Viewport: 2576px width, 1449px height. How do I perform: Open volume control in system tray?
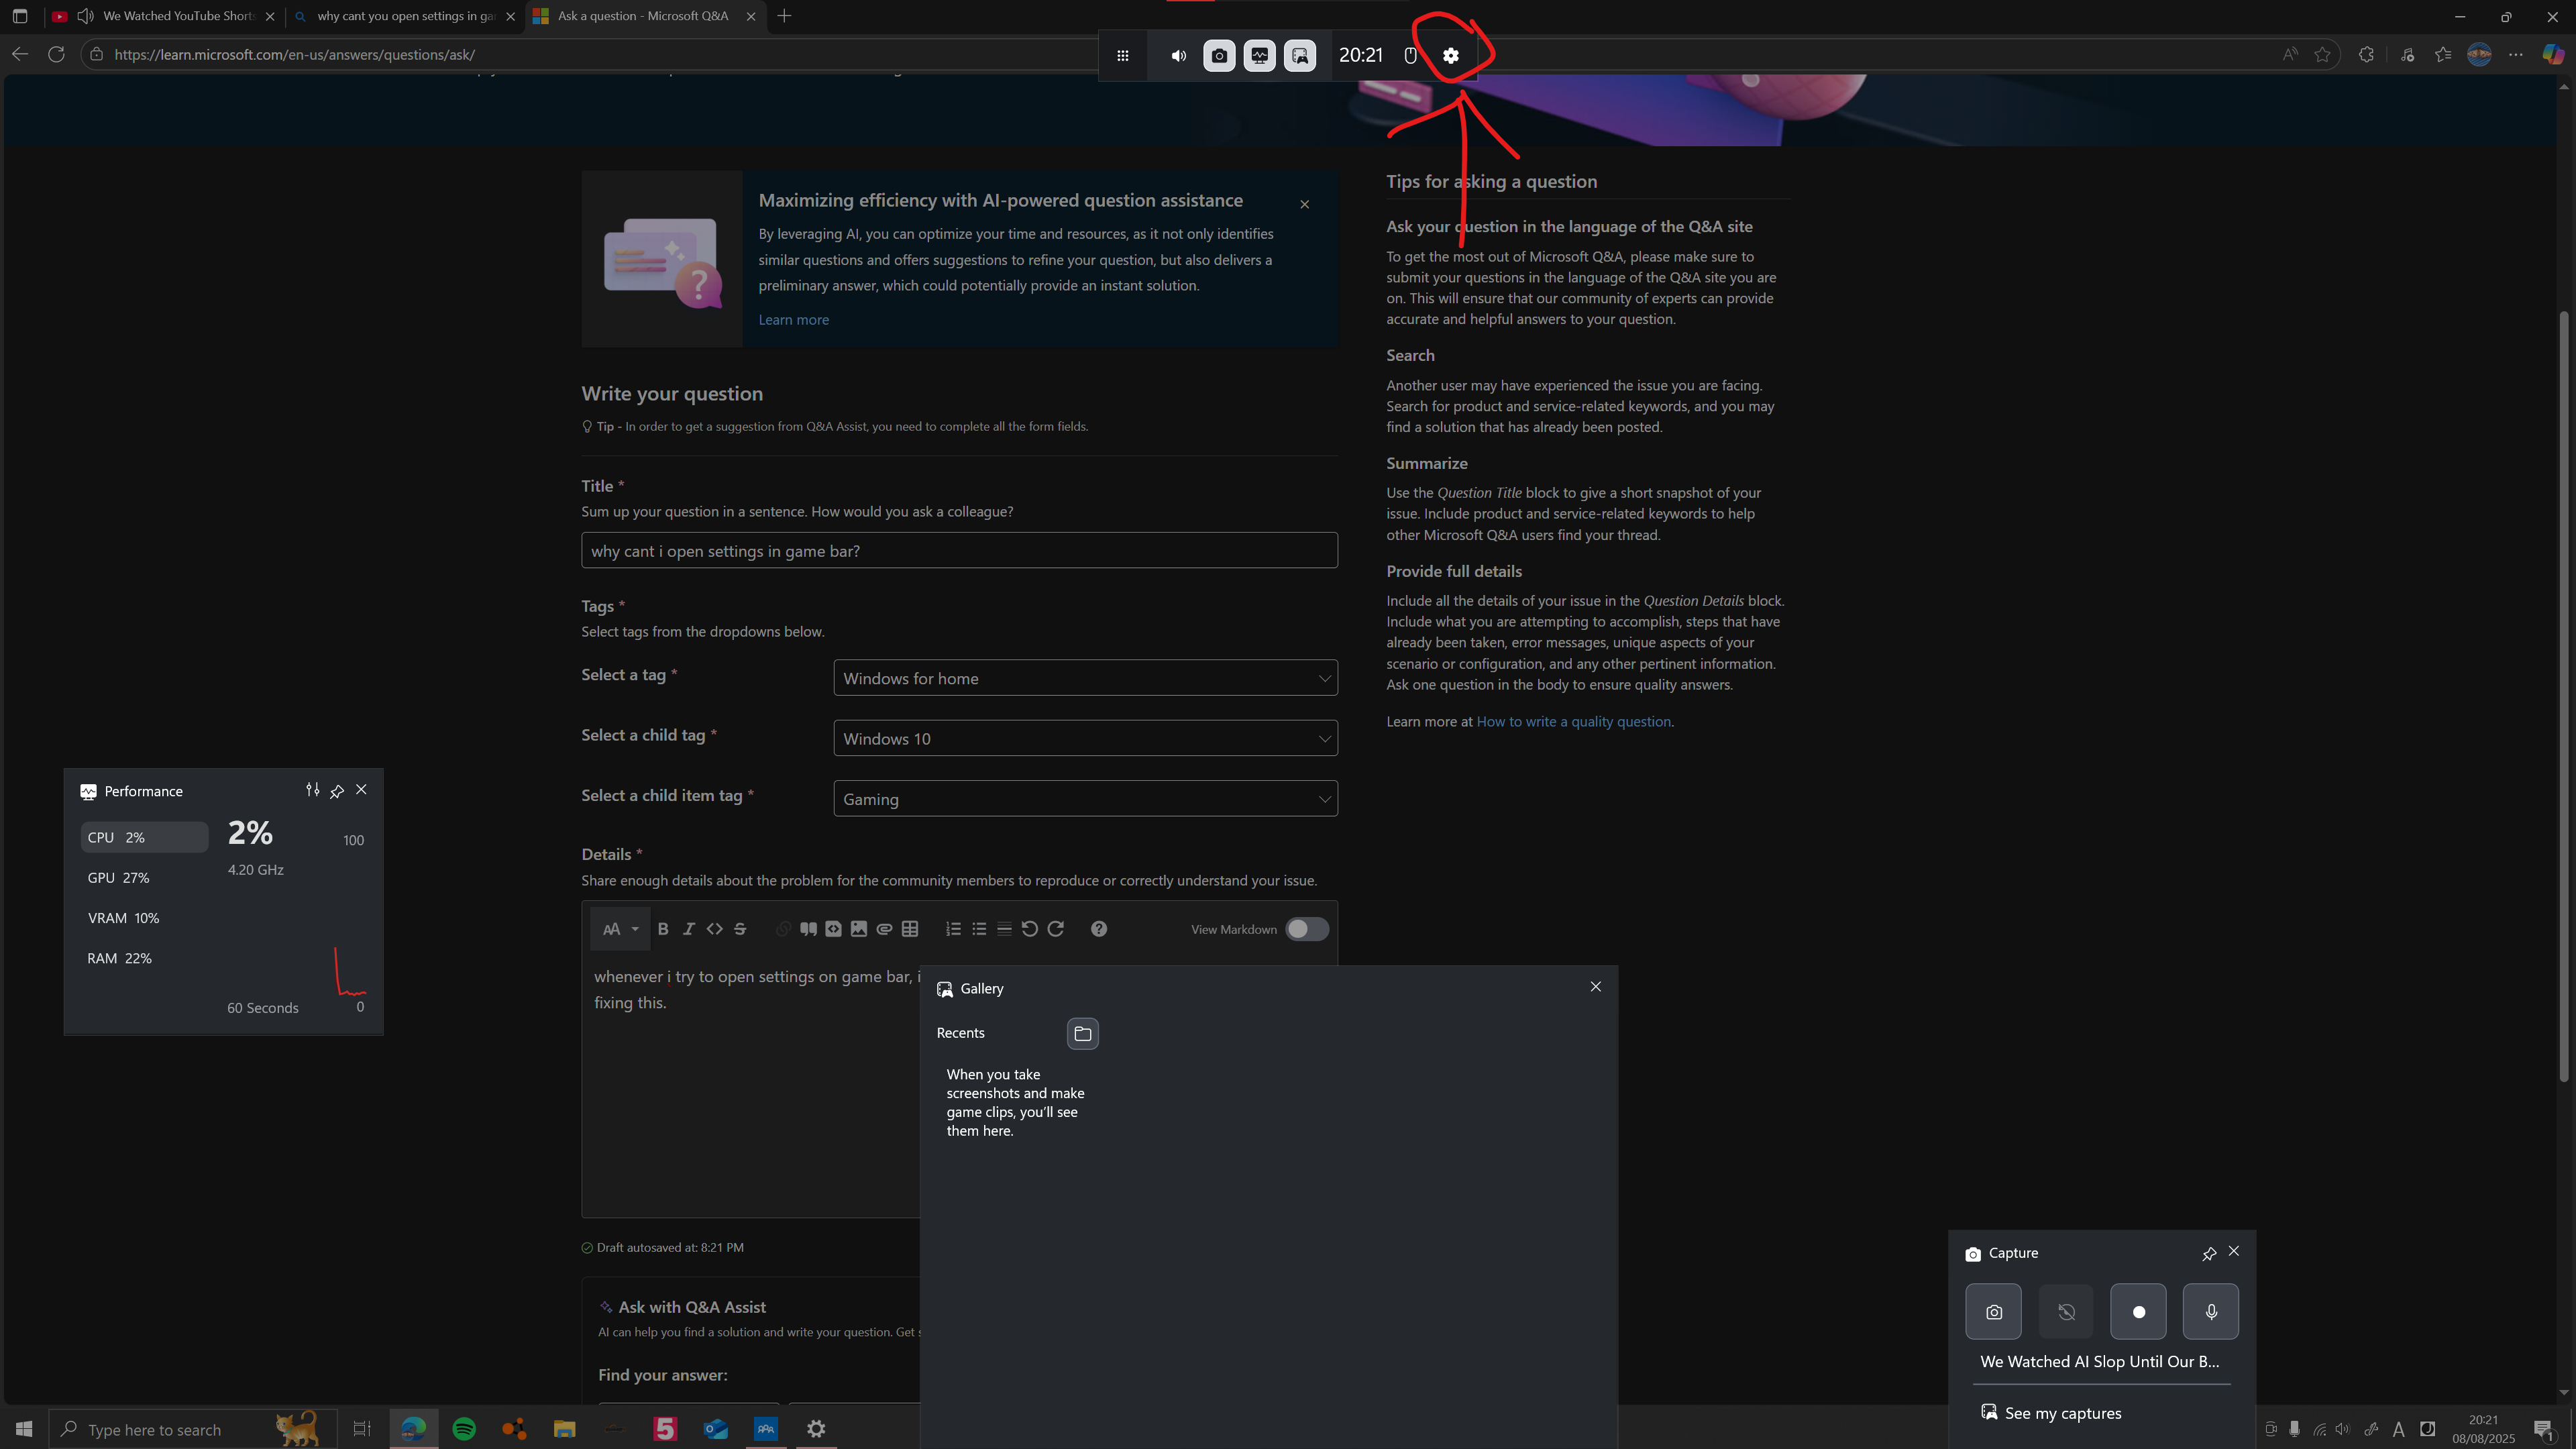2342,1429
